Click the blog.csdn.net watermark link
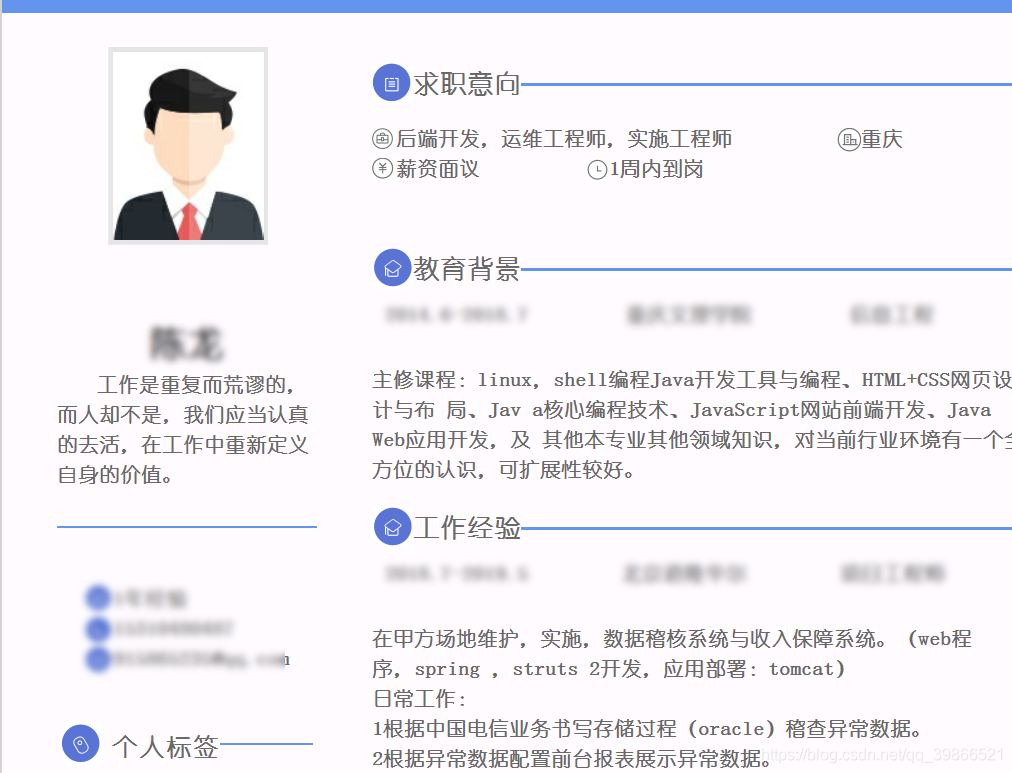This screenshot has height=773, width=1012. [x=883, y=755]
